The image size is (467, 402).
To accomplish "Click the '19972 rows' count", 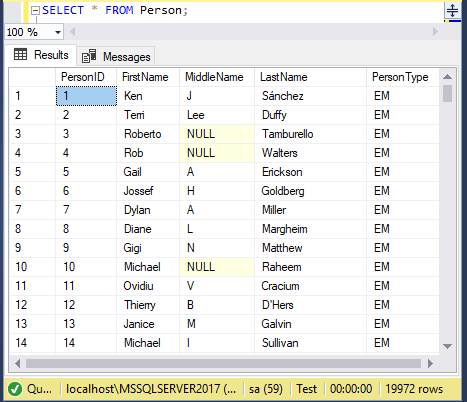I will pos(414,389).
